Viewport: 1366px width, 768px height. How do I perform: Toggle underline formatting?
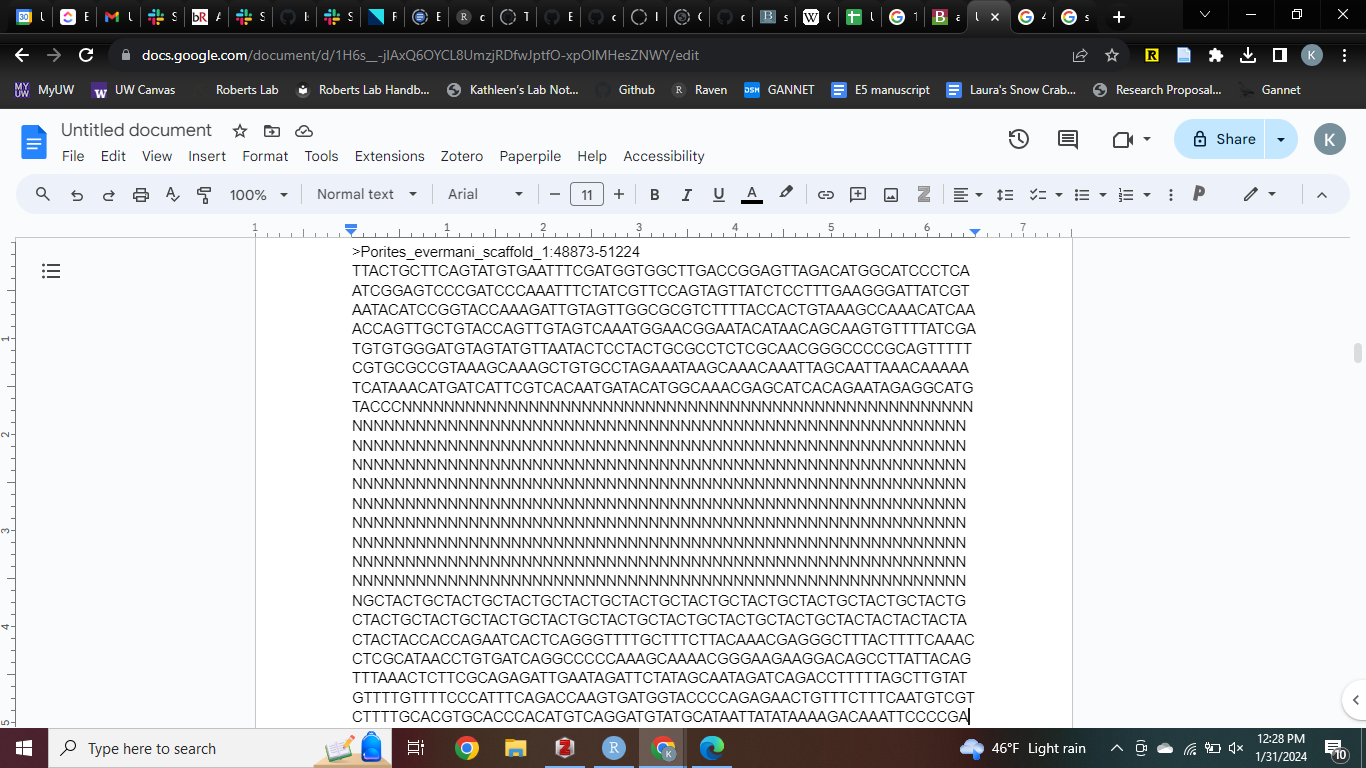pos(718,195)
